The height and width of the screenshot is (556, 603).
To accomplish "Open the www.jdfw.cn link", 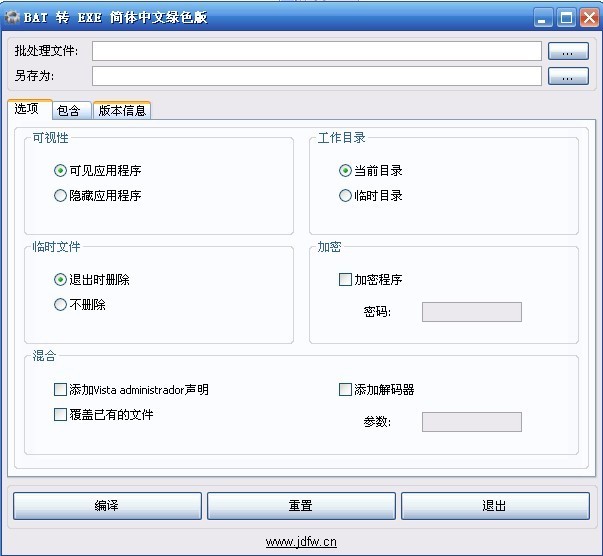I will click(301, 542).
